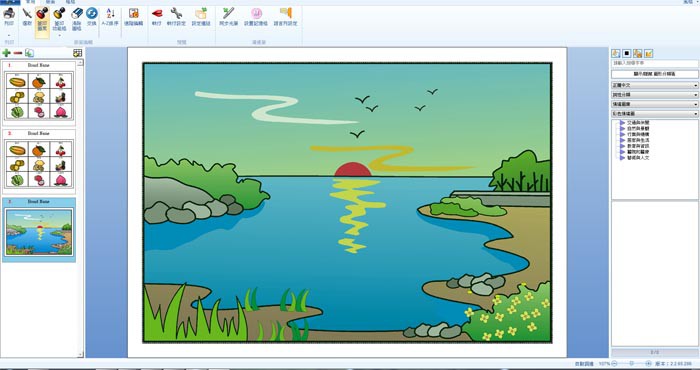Viewport: 700px width, 370px height.
Task: Click the wide button below the search field
Action: pyautogui.click(x=654, y=74)
